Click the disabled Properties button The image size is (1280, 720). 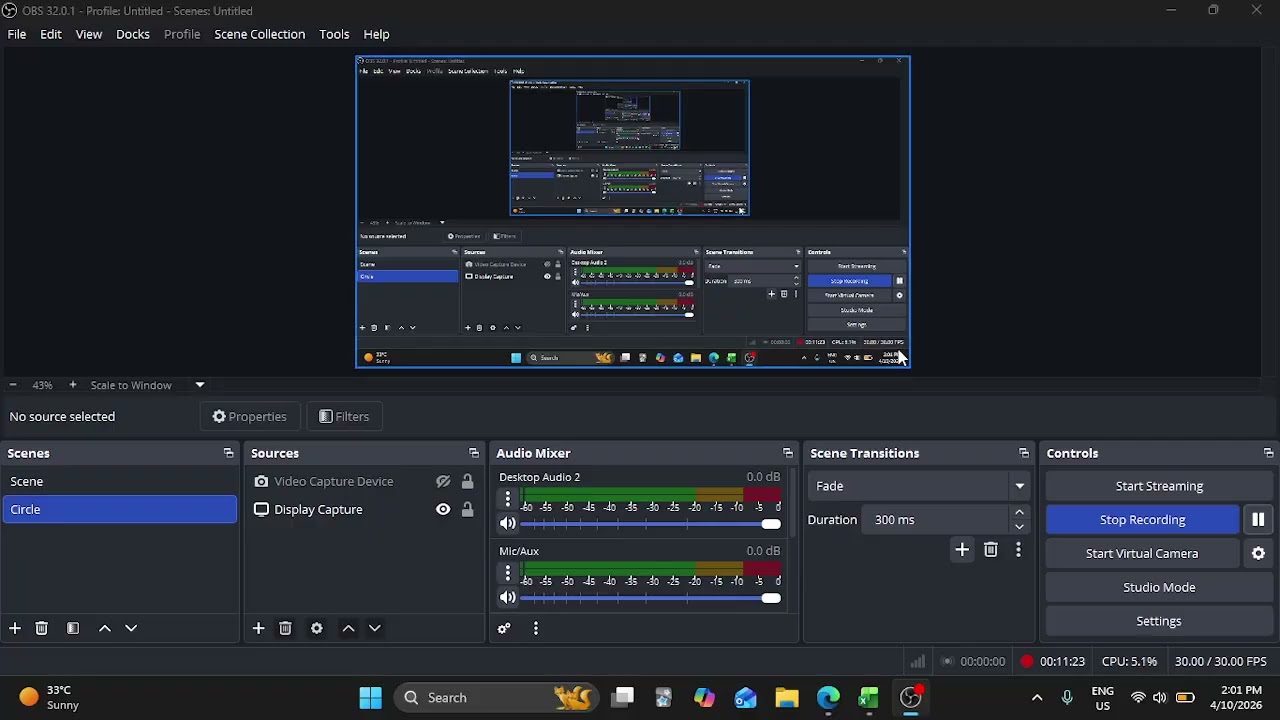point(250,416)
